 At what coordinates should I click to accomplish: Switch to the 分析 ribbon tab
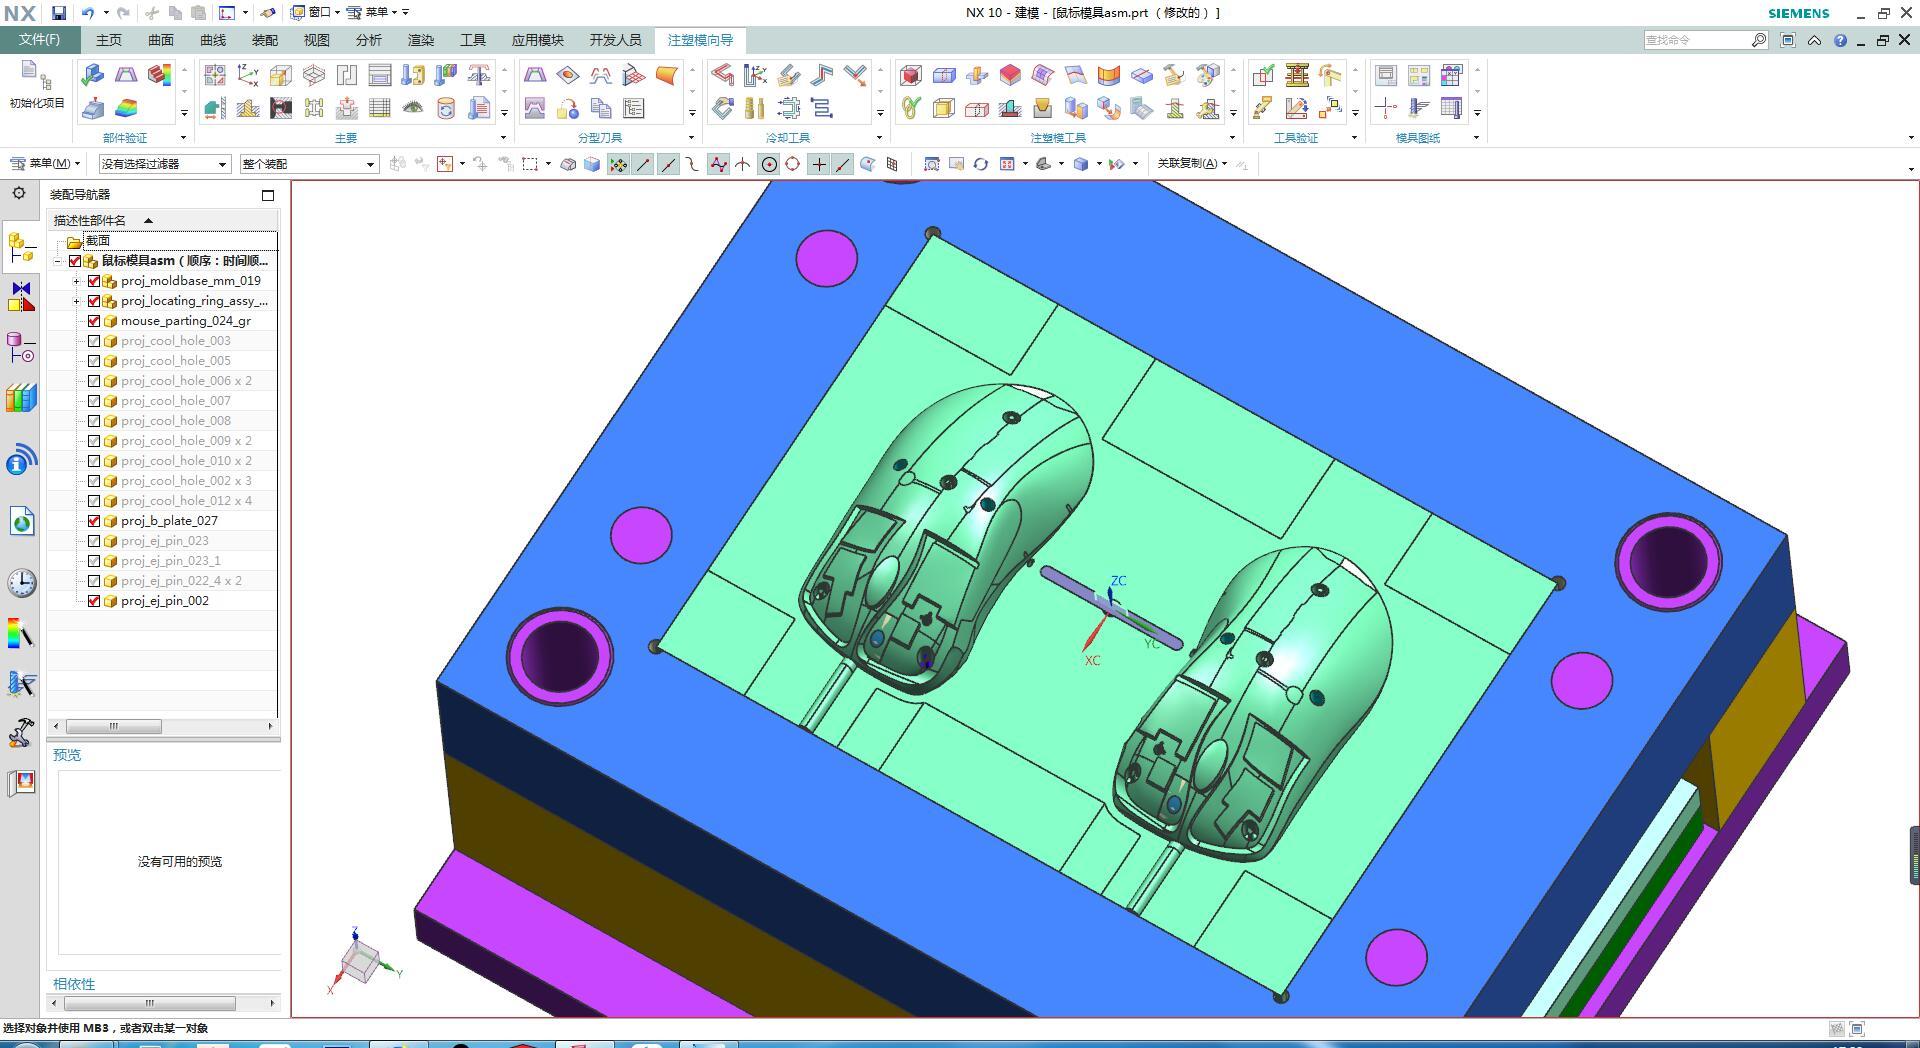(x=369, y=40)
